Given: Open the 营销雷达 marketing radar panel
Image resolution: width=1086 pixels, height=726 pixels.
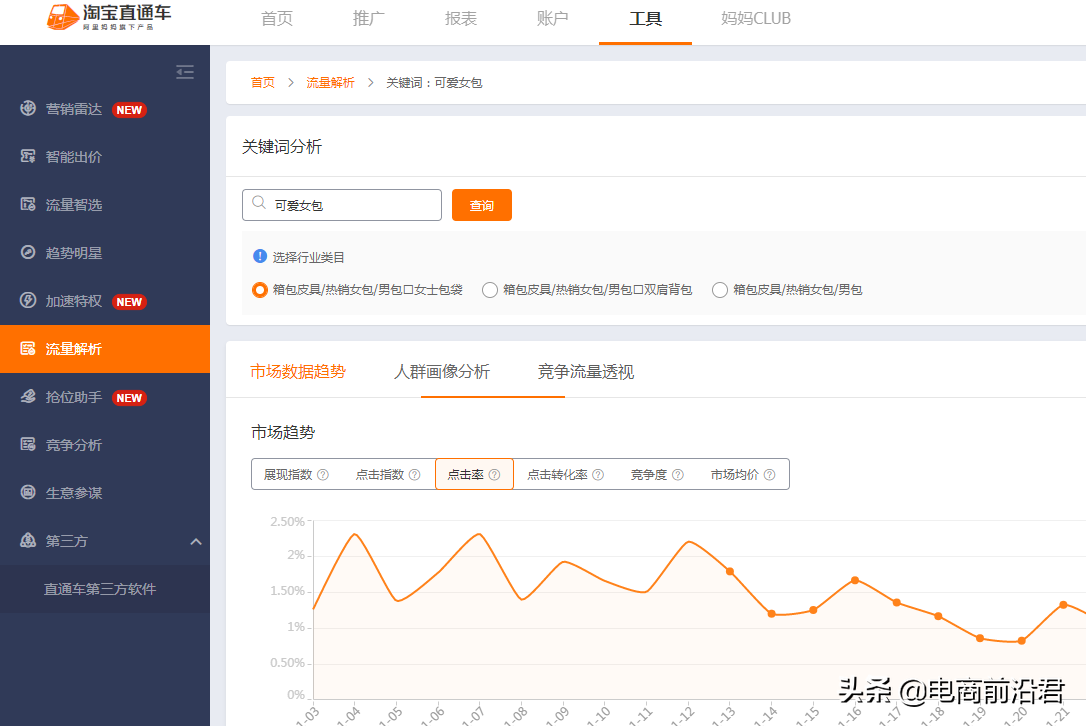Looking at the screenshot, I should pos(75,109).
